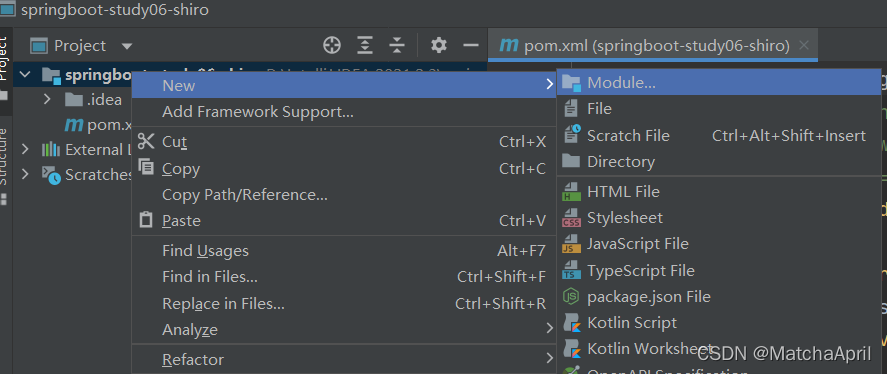
Task: Click the Paste menu entry
Action: pos(344,221)
